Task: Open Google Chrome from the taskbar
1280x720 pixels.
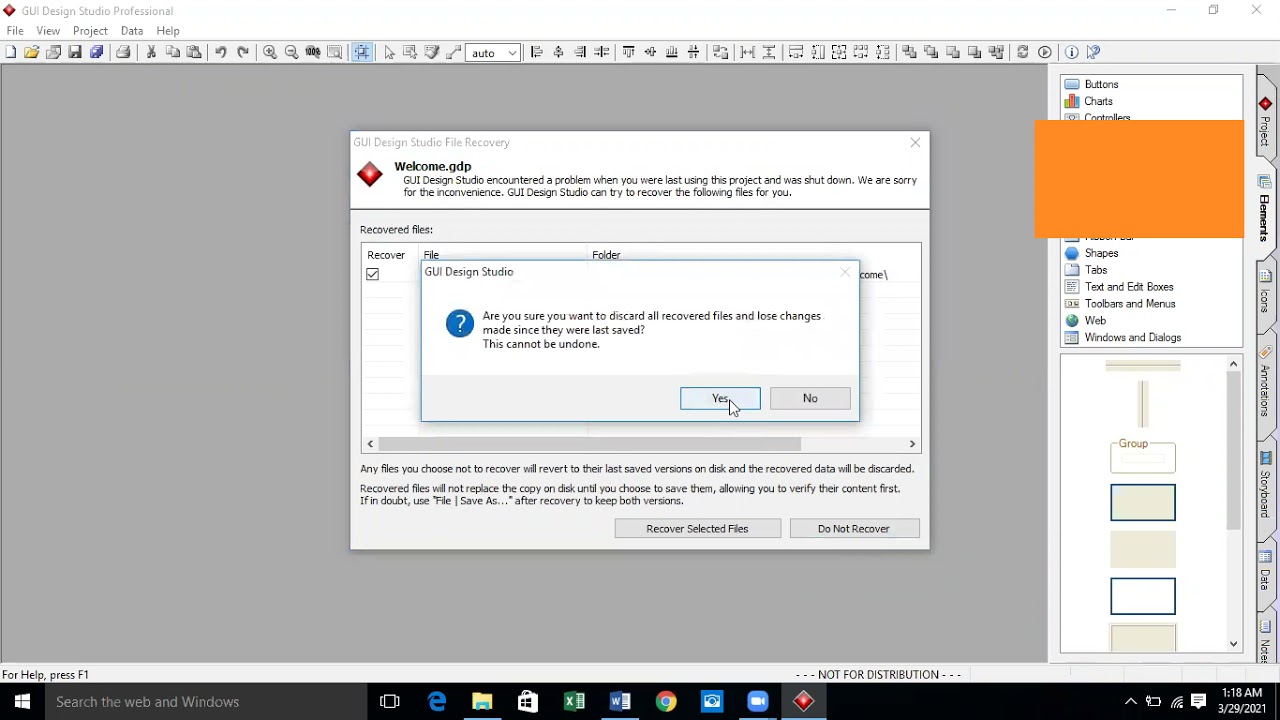Action: [666, 702]
